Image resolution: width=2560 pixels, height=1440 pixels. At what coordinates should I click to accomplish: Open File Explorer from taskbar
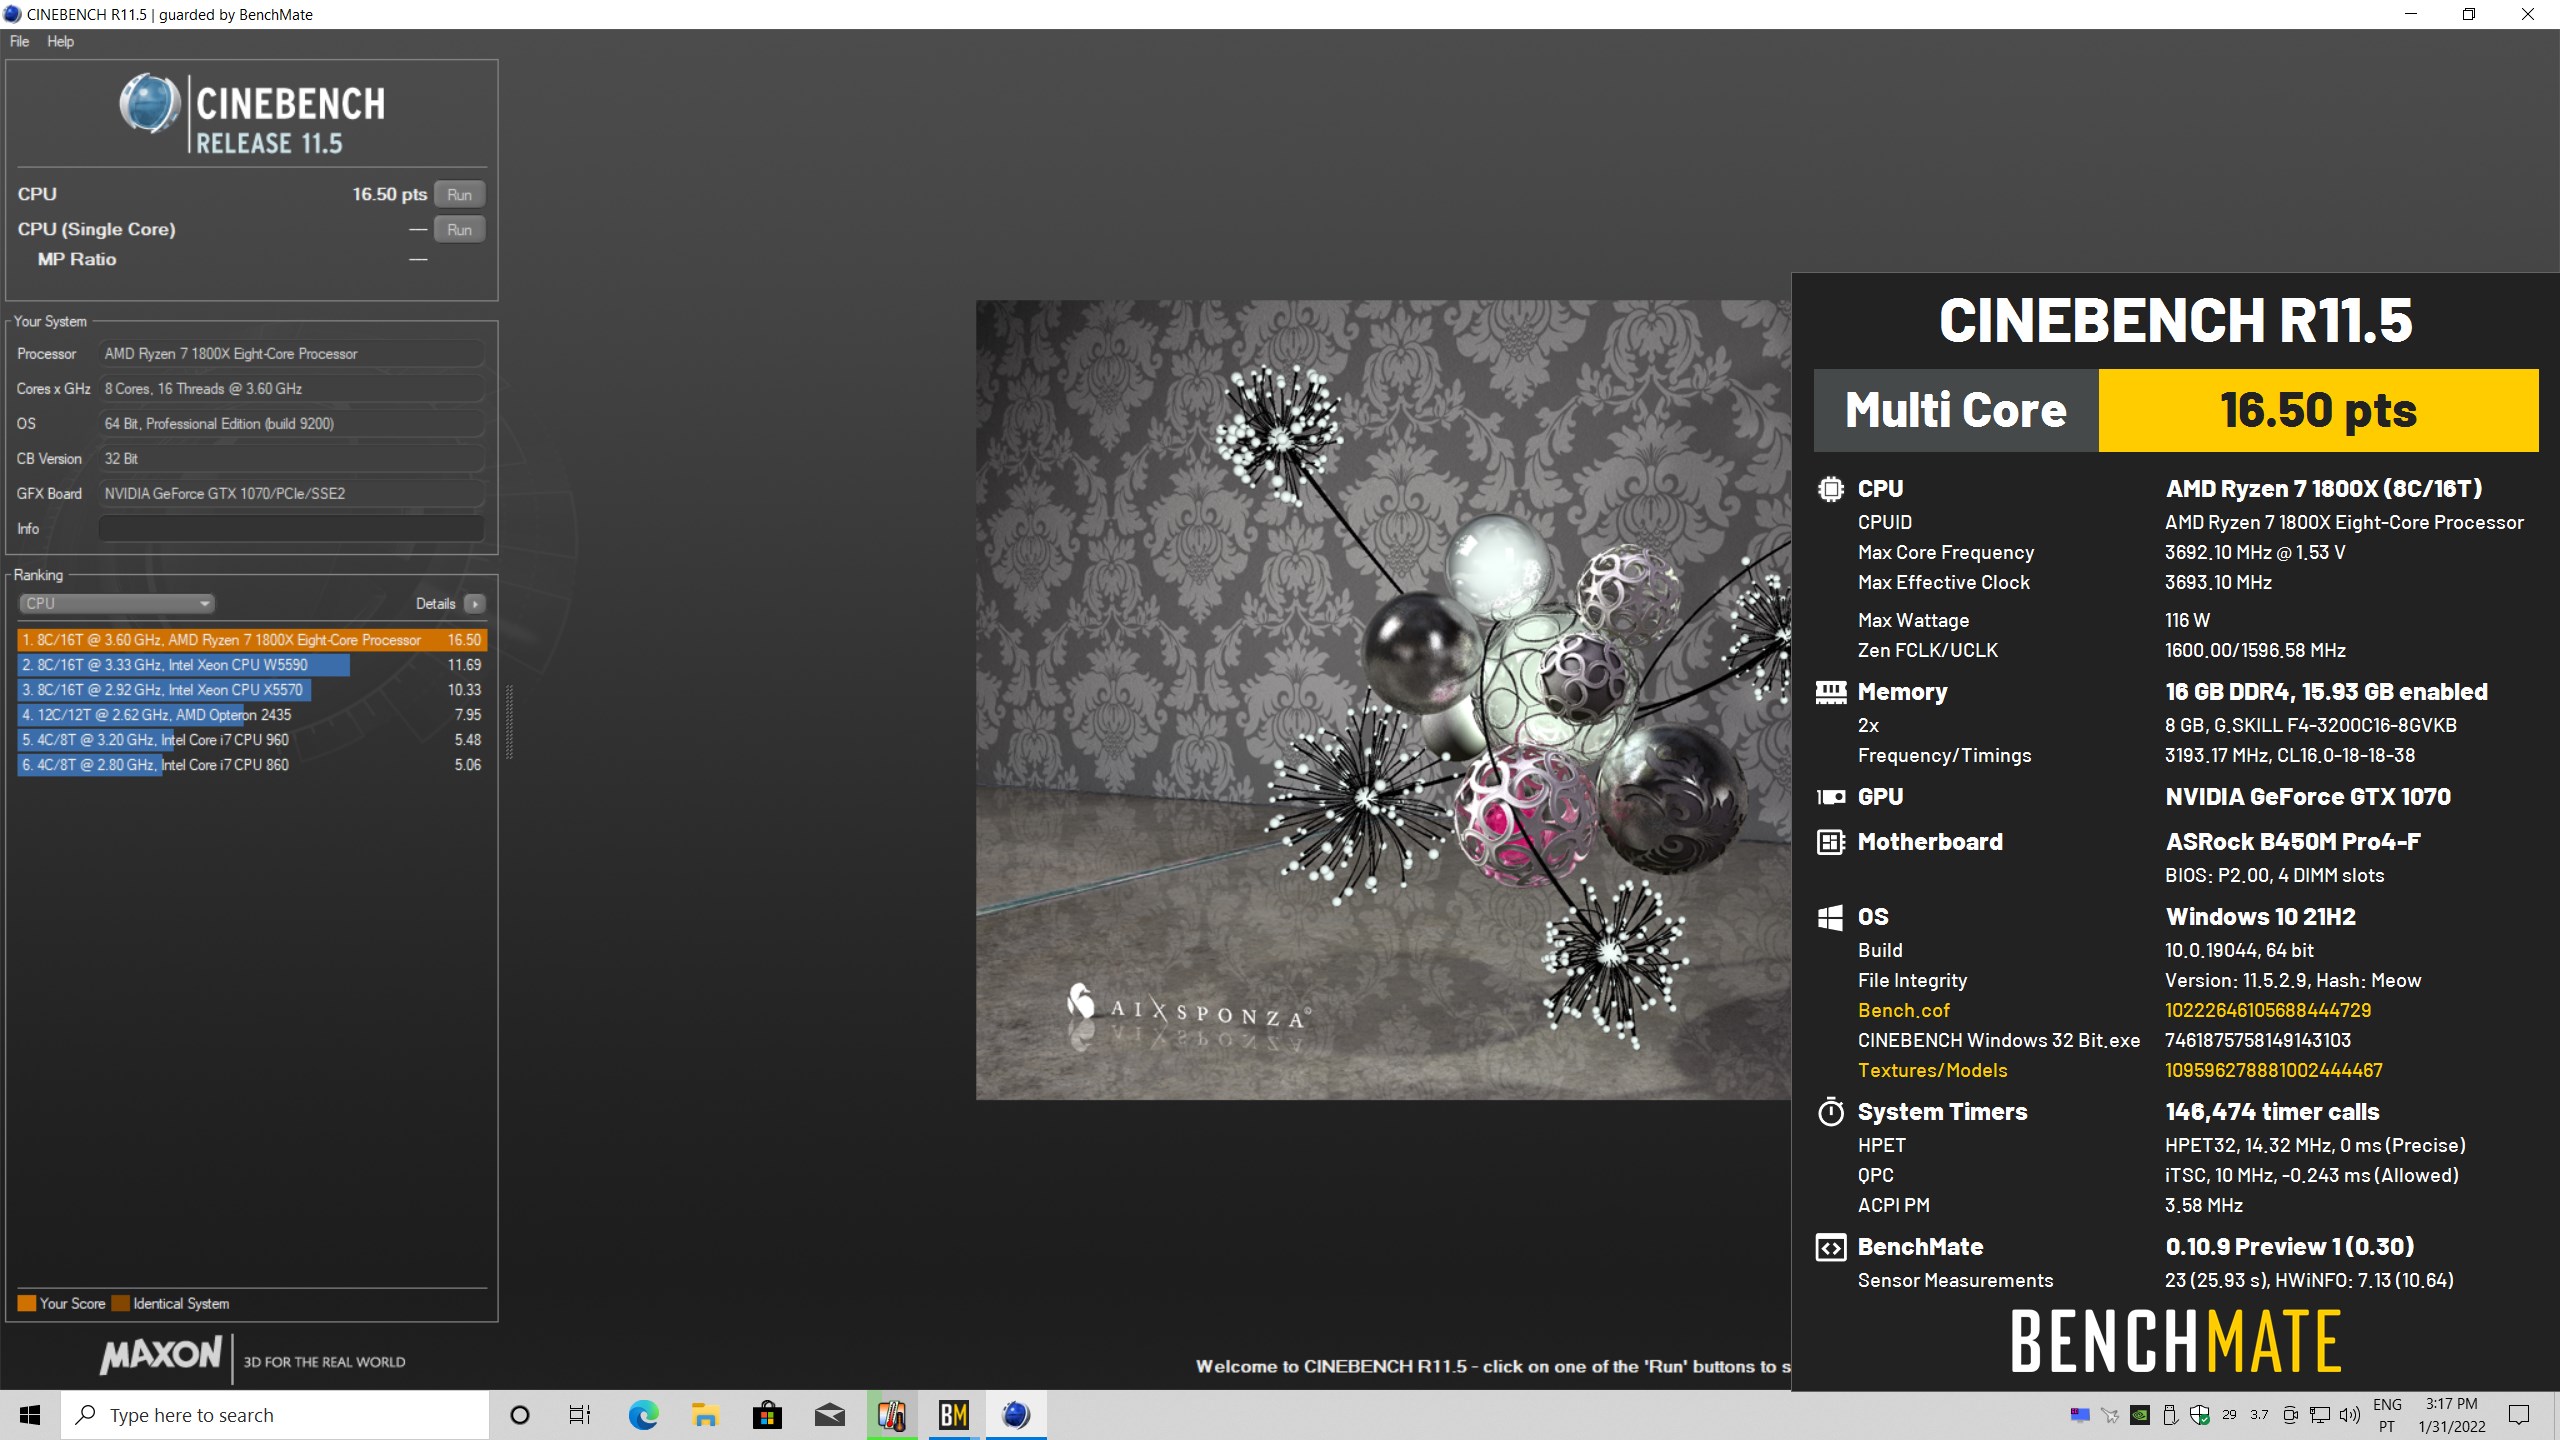(x=705, y=1415)
